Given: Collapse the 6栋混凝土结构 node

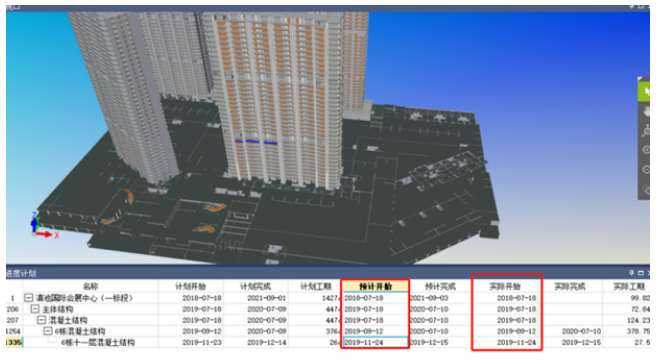Looking at the screenshot, I should [48, 331].
